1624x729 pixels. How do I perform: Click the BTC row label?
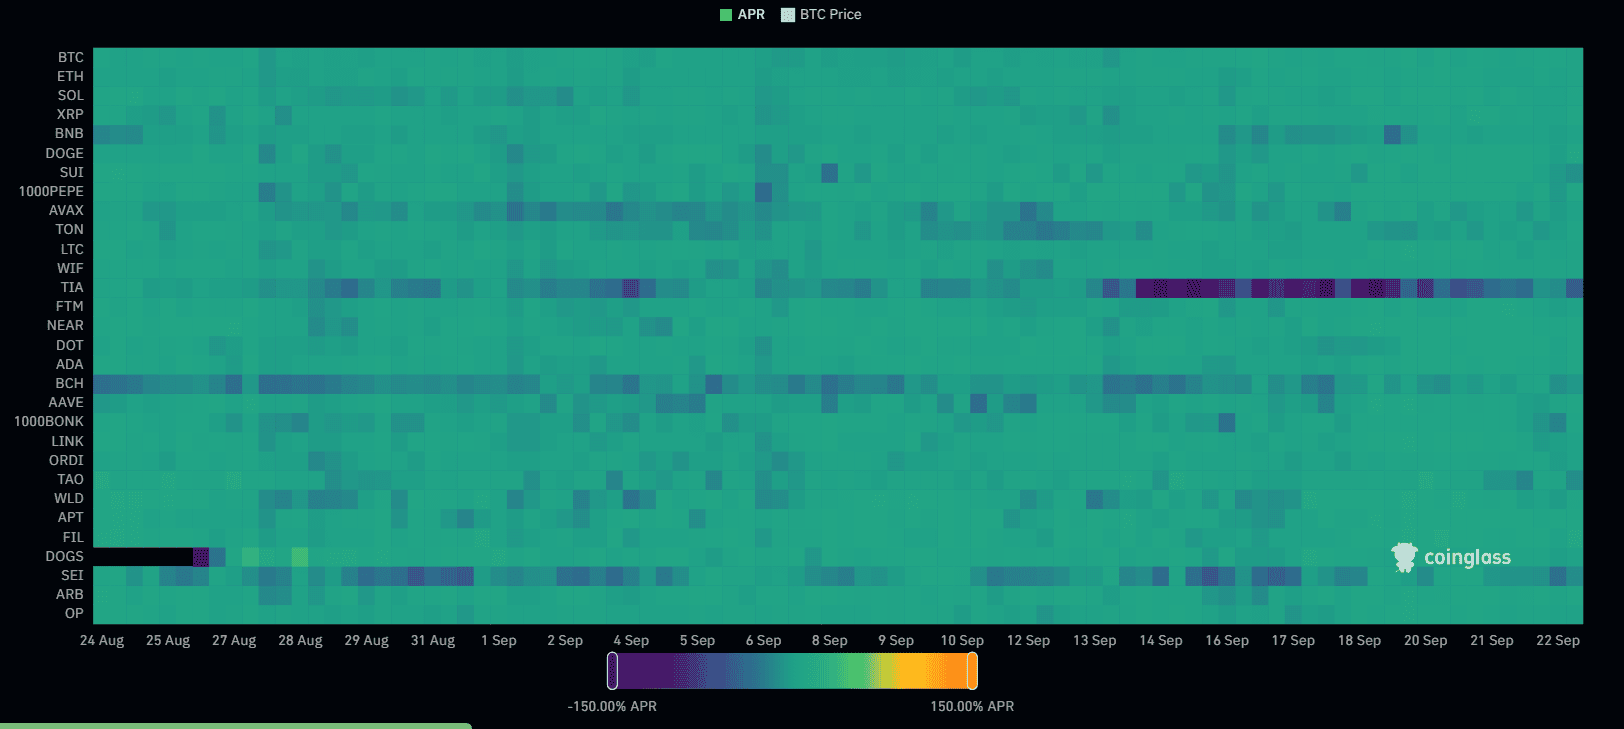pos(71,57)
